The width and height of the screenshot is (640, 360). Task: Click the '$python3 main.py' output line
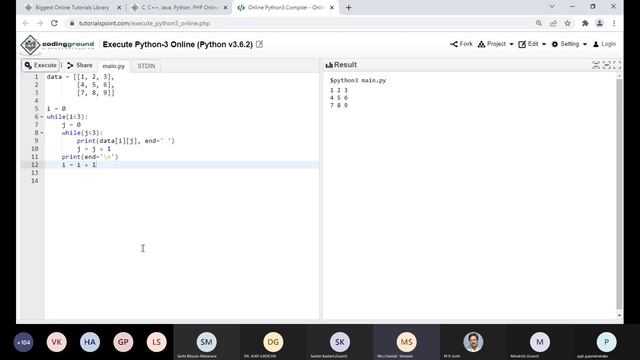[x=358, y=80]
